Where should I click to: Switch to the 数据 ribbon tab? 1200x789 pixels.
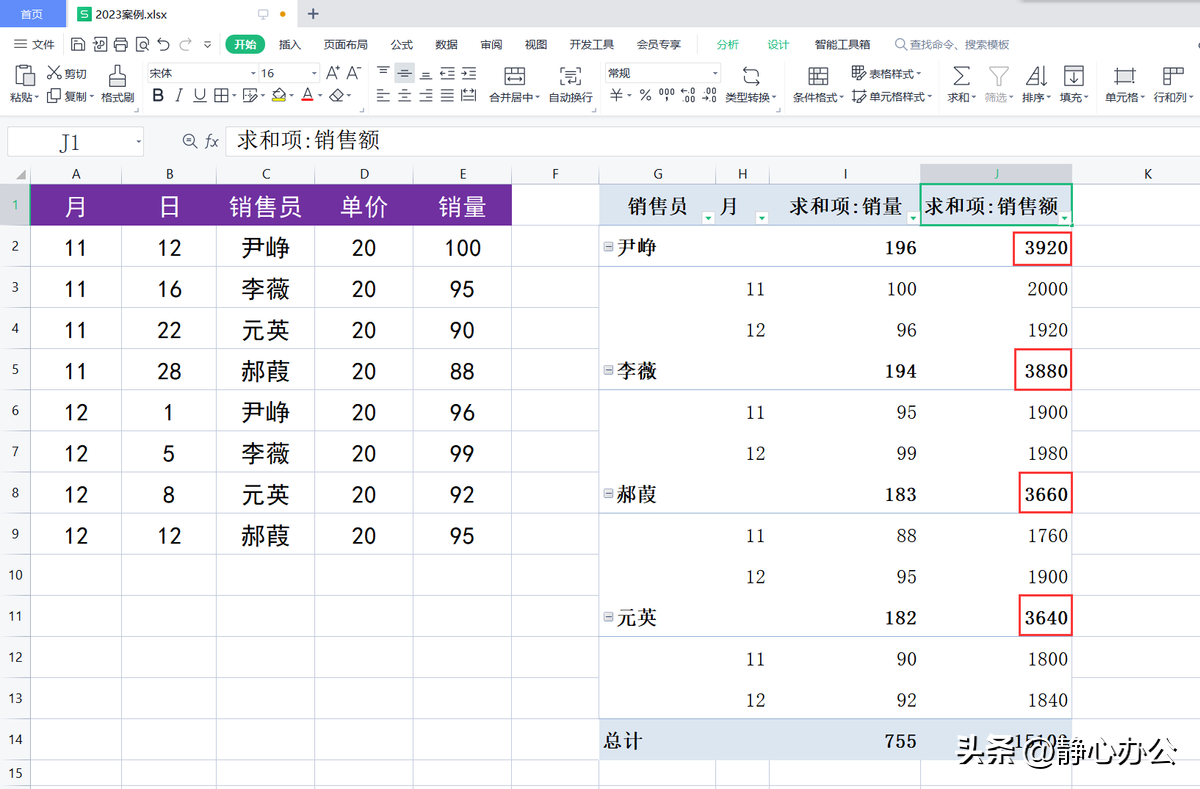[x=447, y=44]
